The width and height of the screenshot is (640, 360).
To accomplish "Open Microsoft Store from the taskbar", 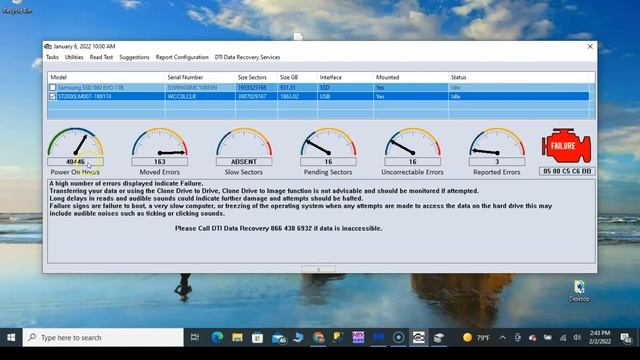I will click(257, 338).
